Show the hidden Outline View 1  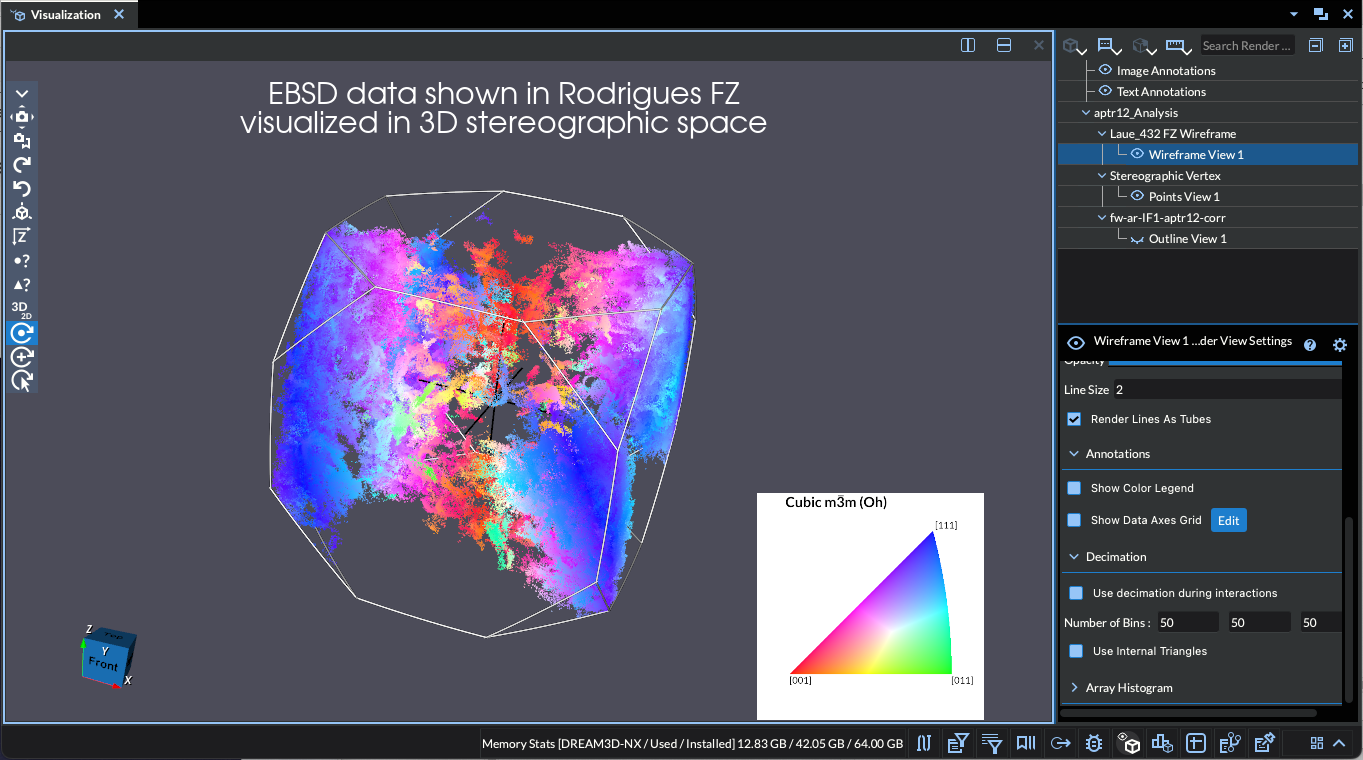(1136, 239)
